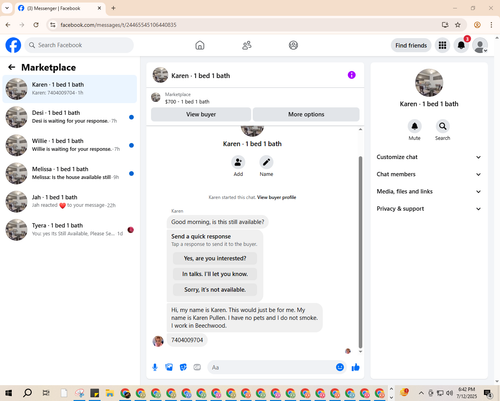Open the taskbar clock and date

click(x=466, y=393)
